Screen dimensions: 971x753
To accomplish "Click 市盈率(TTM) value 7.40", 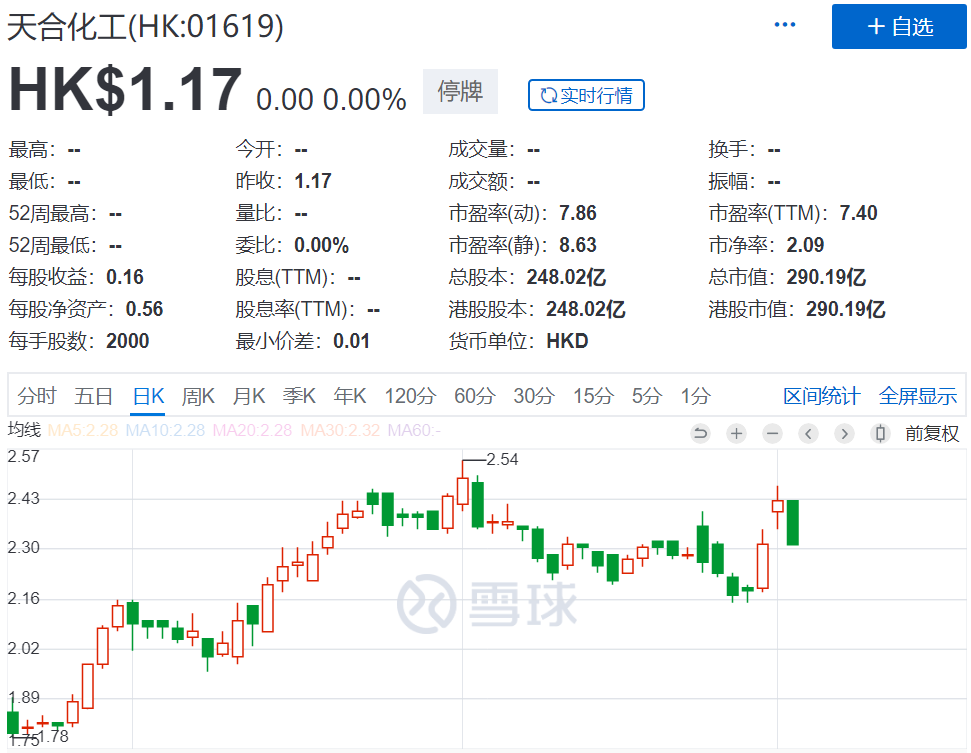I will coord(858,213).
